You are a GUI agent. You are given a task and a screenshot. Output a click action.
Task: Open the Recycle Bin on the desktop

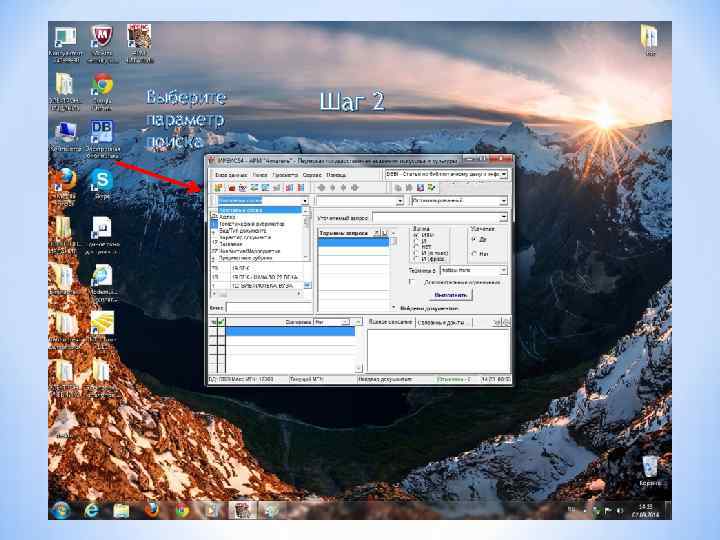(650, 466)
